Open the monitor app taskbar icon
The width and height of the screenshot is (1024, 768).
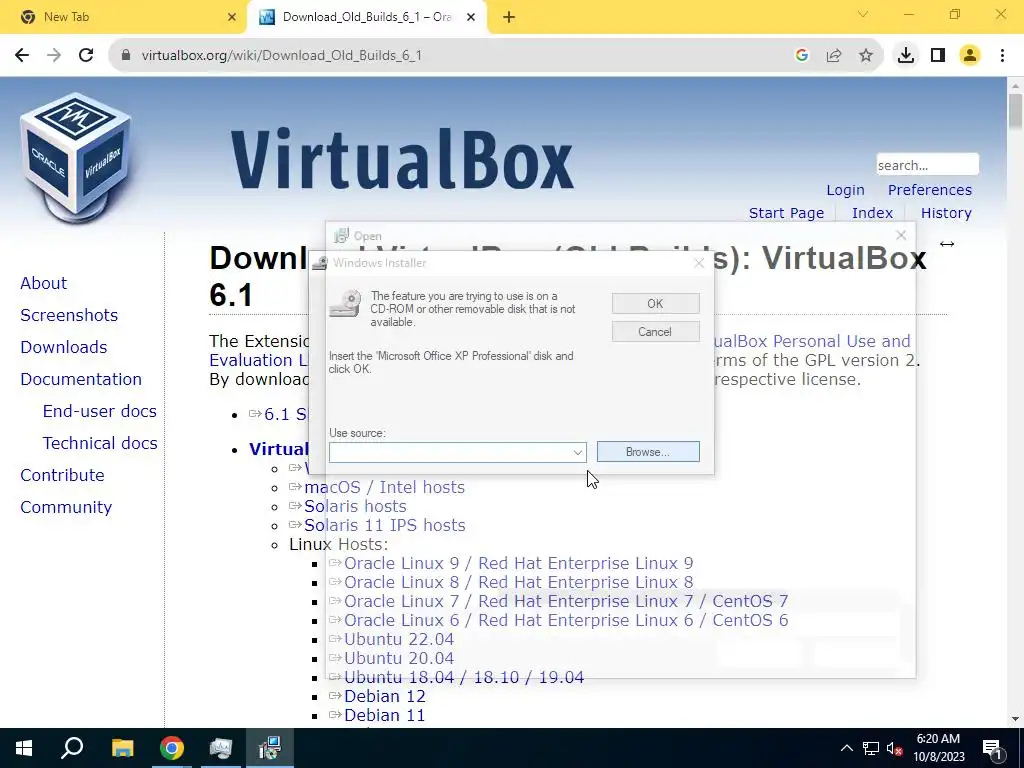pos(220,748)
